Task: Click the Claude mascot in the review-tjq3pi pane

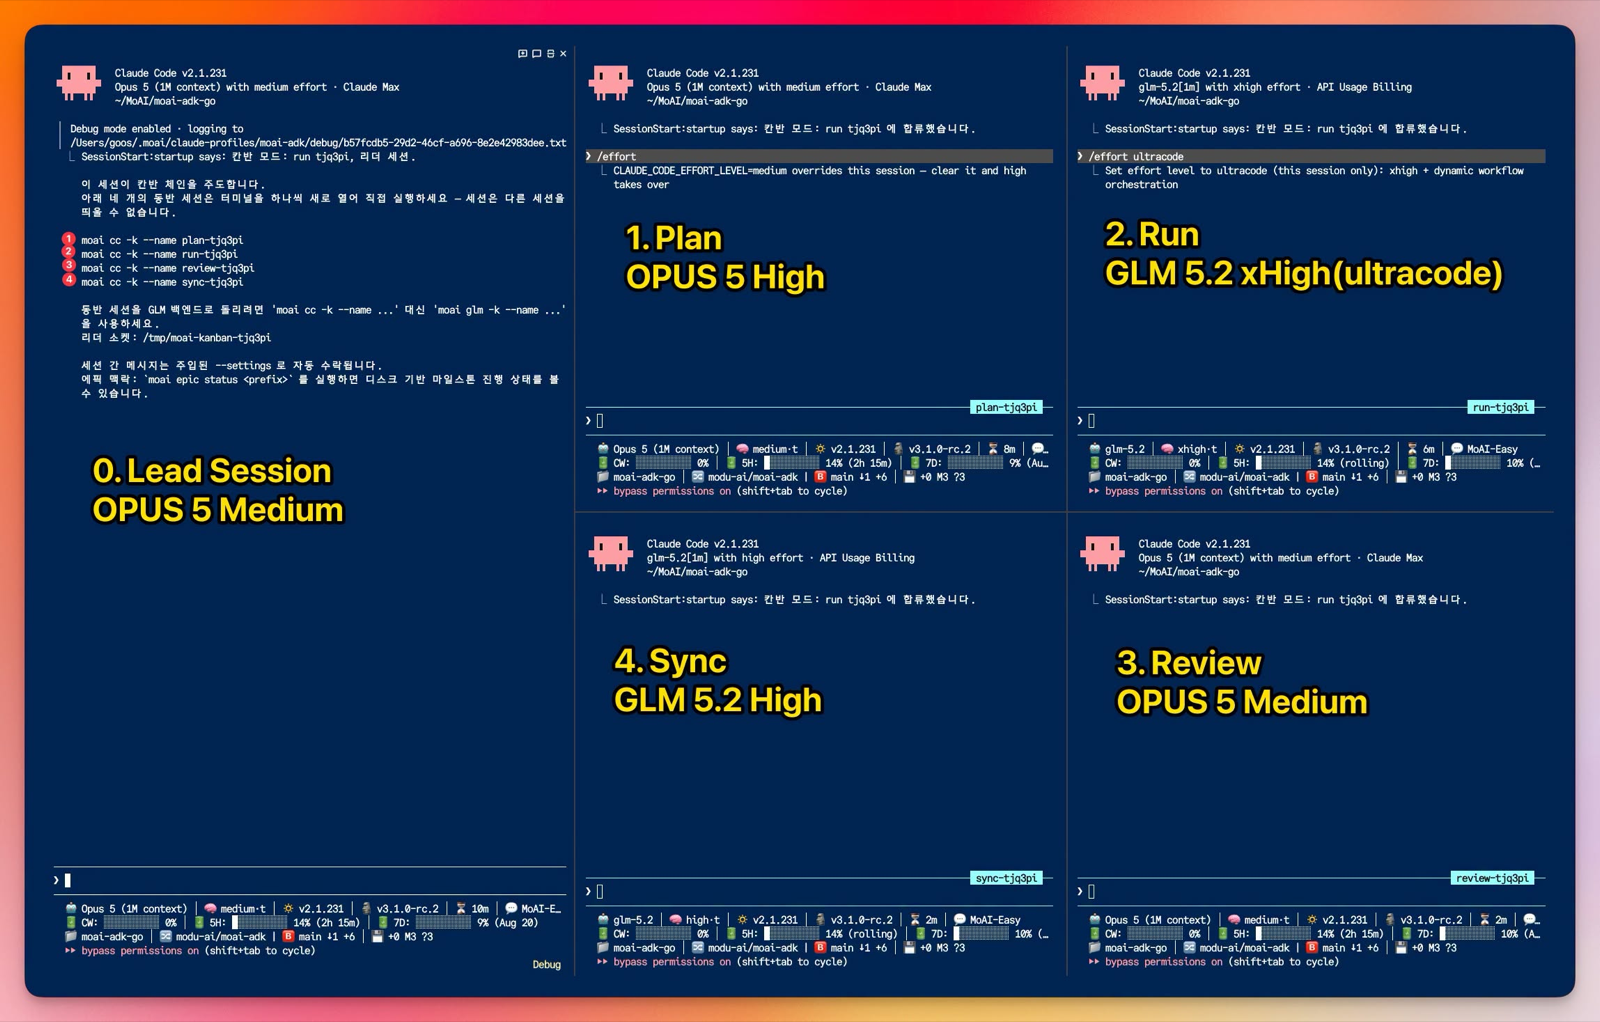Action: coord(1103,553)
